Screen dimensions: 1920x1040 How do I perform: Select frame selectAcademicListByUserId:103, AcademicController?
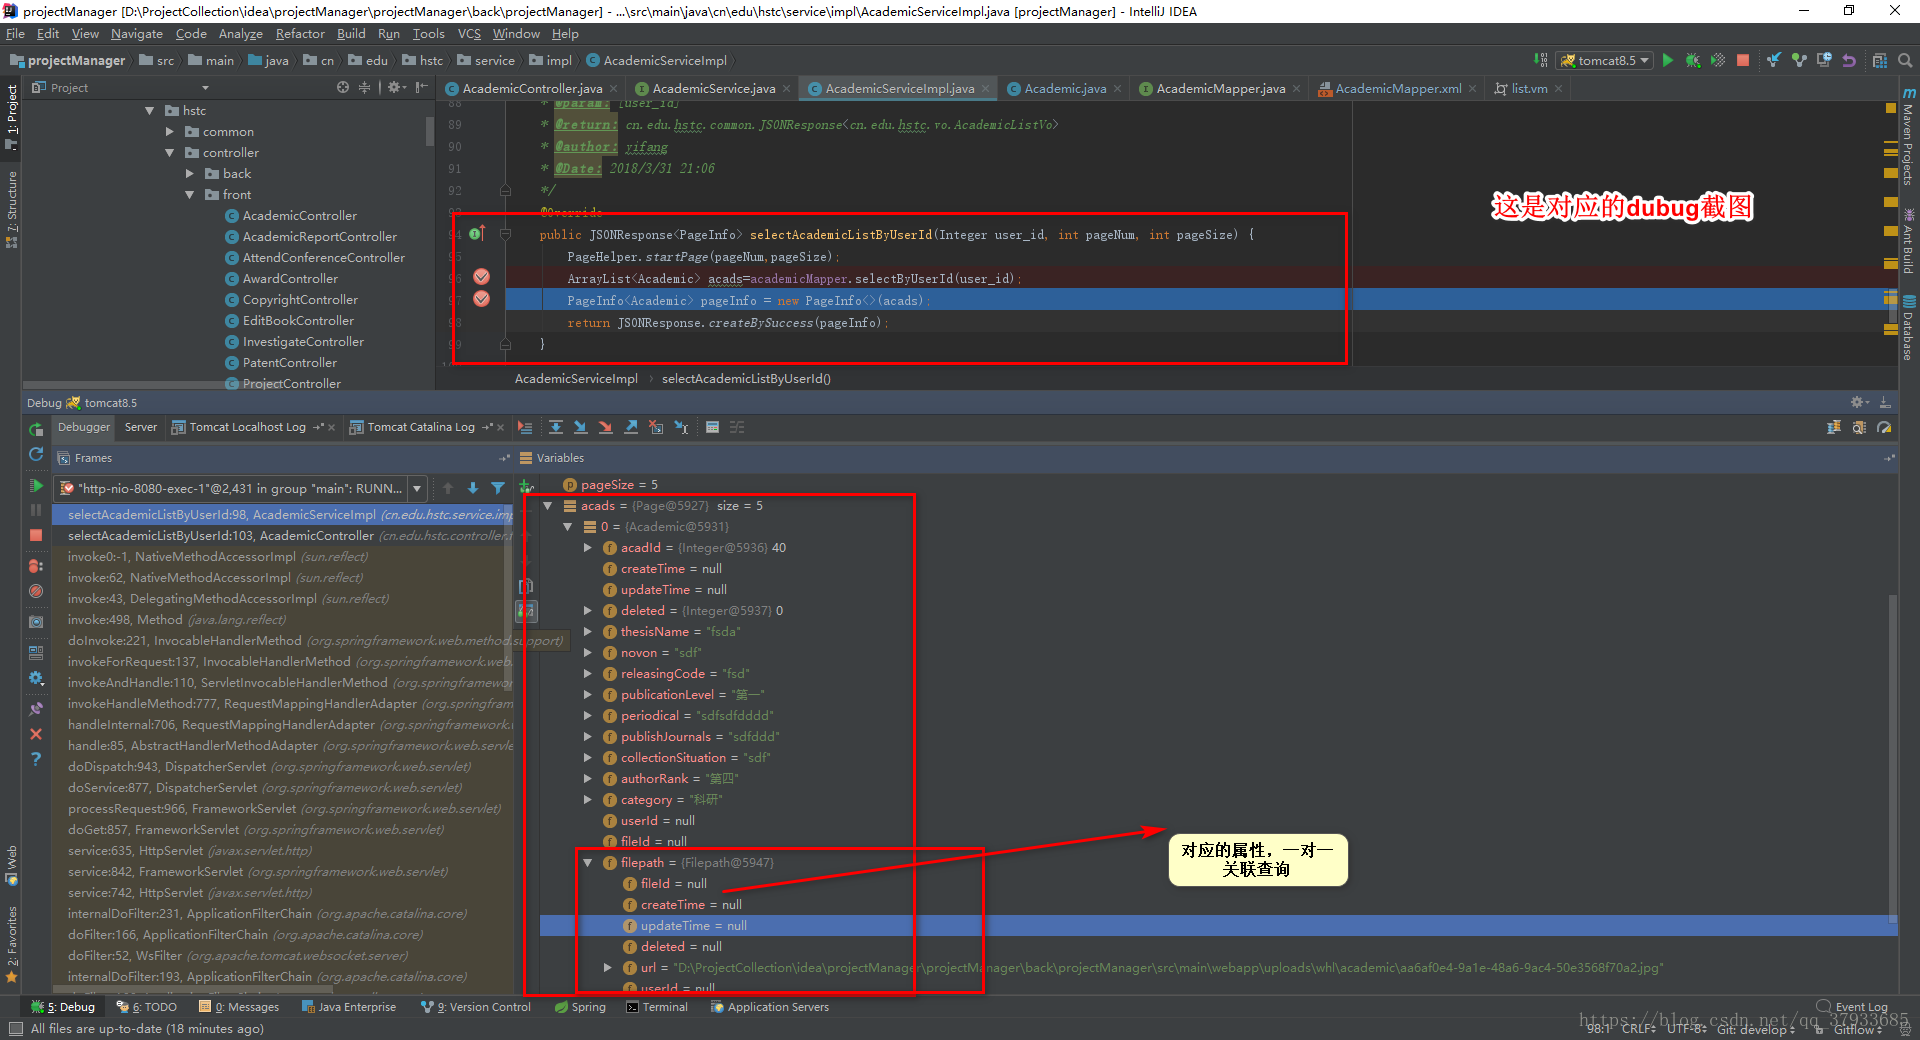pyautogui.click(x=282, y=536)
